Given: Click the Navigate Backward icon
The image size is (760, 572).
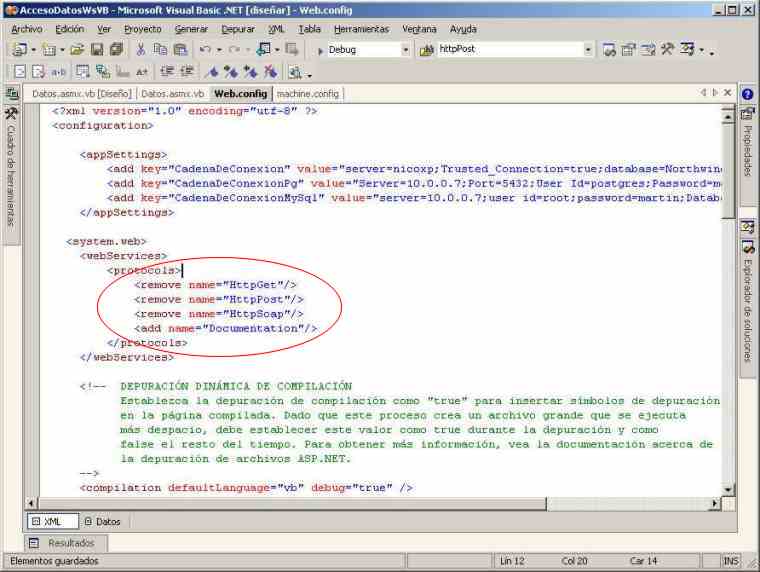Looking at the screenshot, I should pos(265,49).
